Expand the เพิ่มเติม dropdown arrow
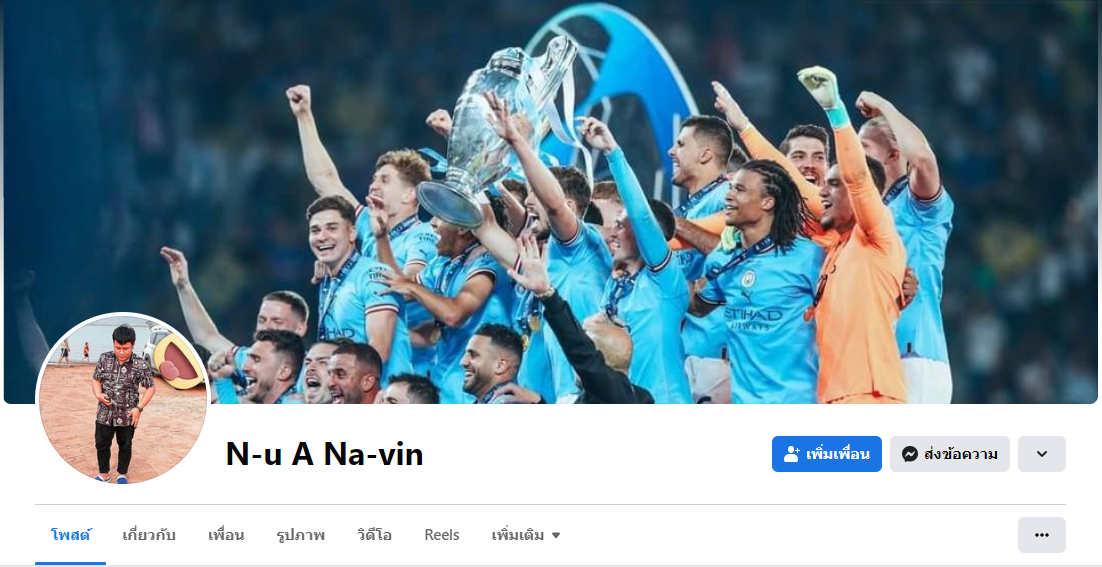 click(x=555, y=535)
